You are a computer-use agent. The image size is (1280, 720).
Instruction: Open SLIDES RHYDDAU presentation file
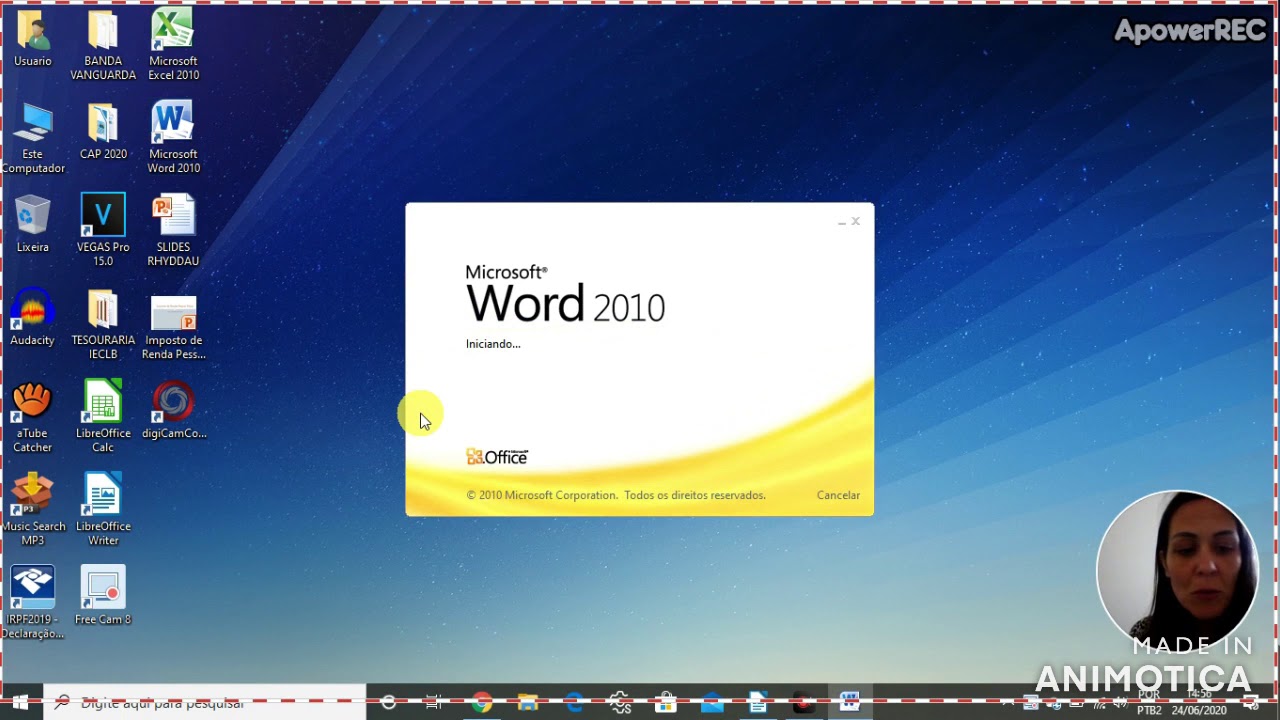click(x=173, y=231)
